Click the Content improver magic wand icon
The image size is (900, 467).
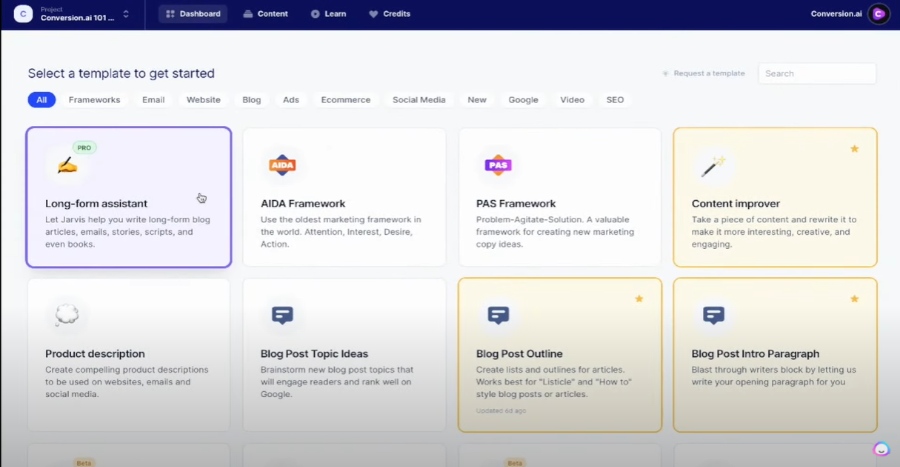[713, 166]
